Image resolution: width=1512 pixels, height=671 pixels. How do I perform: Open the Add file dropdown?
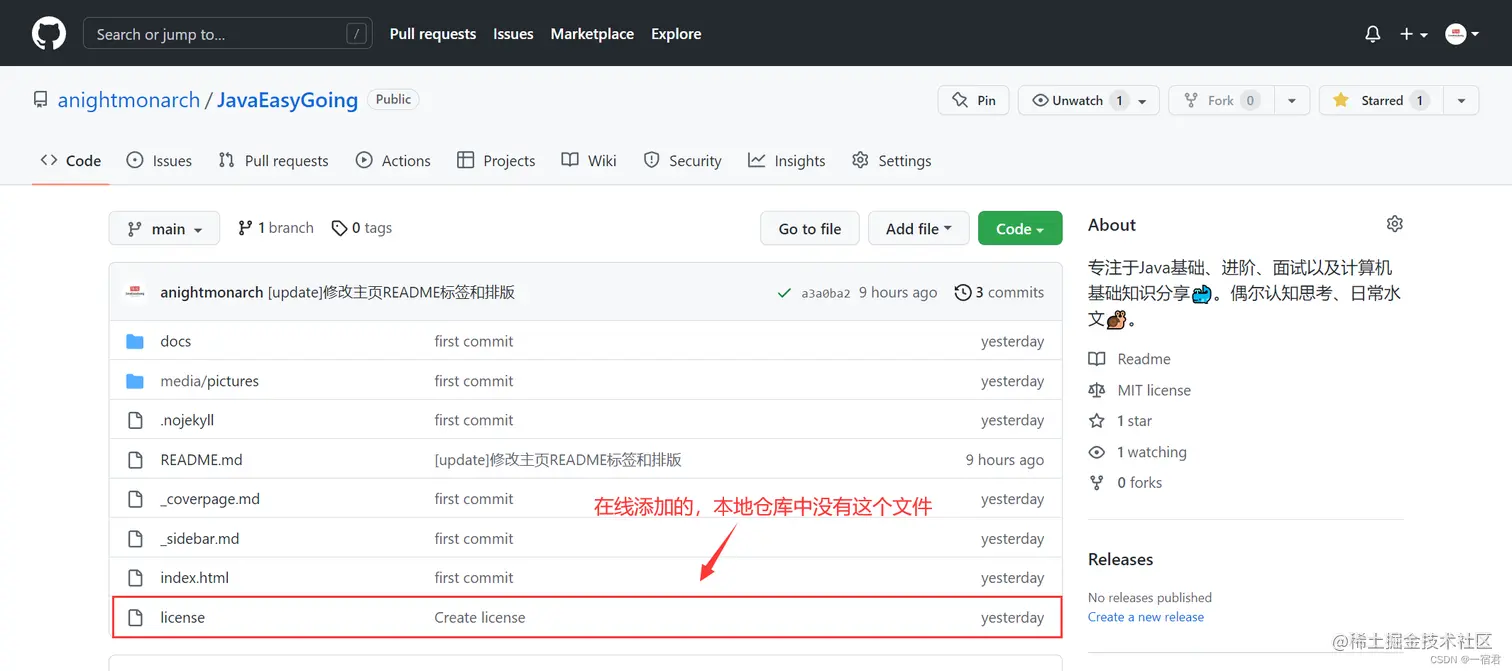click(x=918, y=228)
